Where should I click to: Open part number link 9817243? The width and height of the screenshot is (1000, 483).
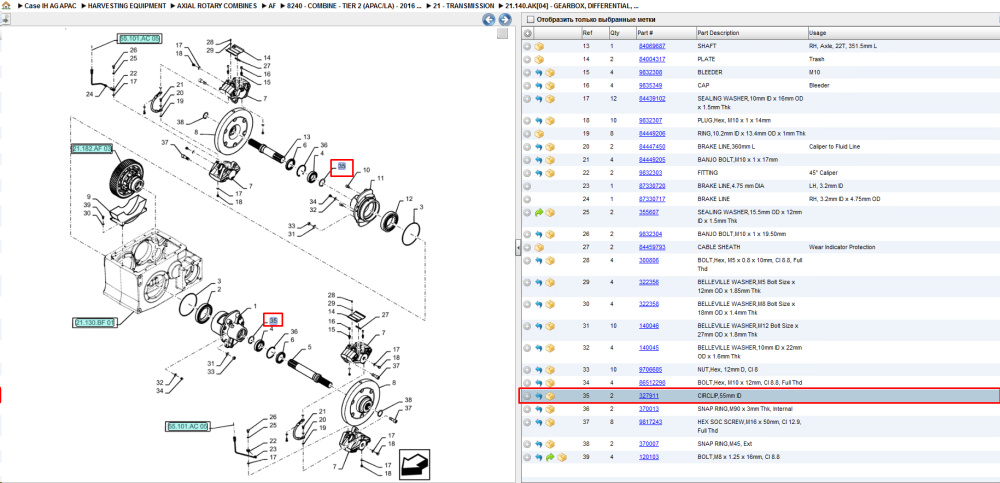point(651,422)
